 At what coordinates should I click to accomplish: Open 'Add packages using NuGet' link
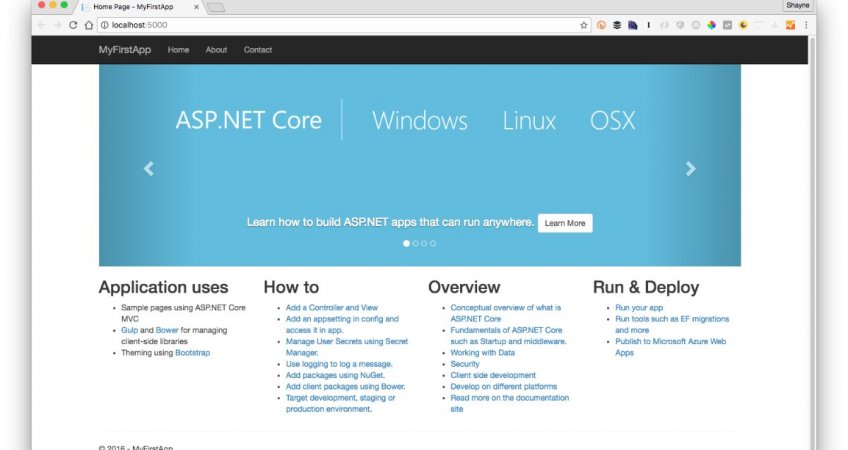335,375
